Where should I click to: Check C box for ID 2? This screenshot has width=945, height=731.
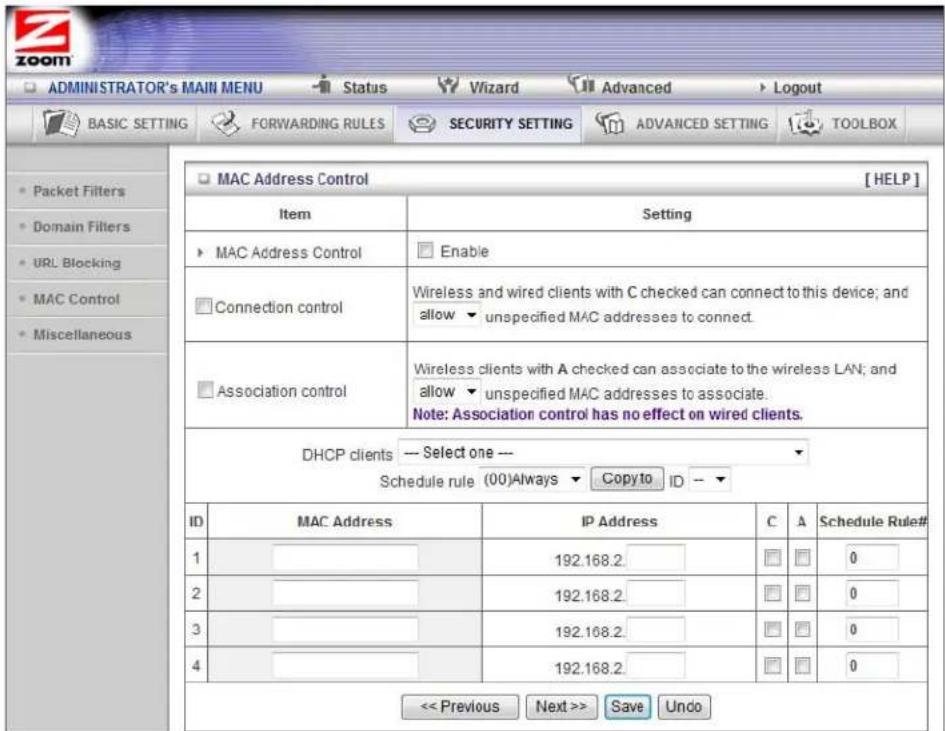click(772, 594)
